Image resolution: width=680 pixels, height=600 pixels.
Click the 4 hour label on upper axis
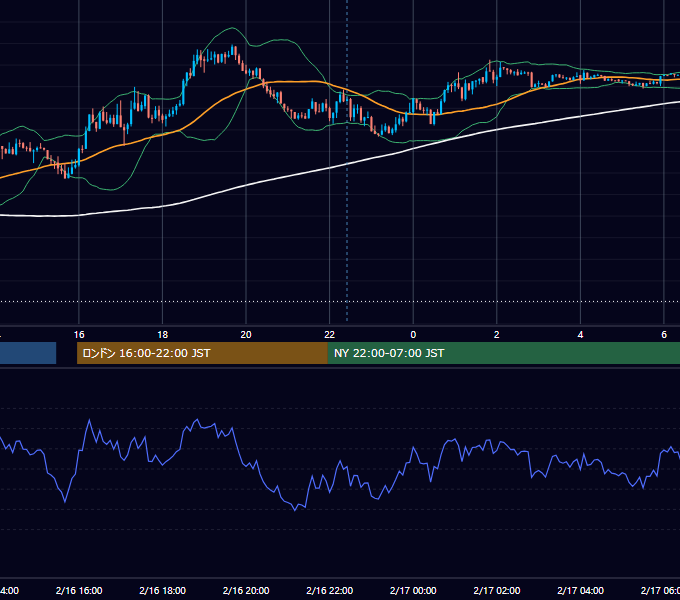pos(580,335)
